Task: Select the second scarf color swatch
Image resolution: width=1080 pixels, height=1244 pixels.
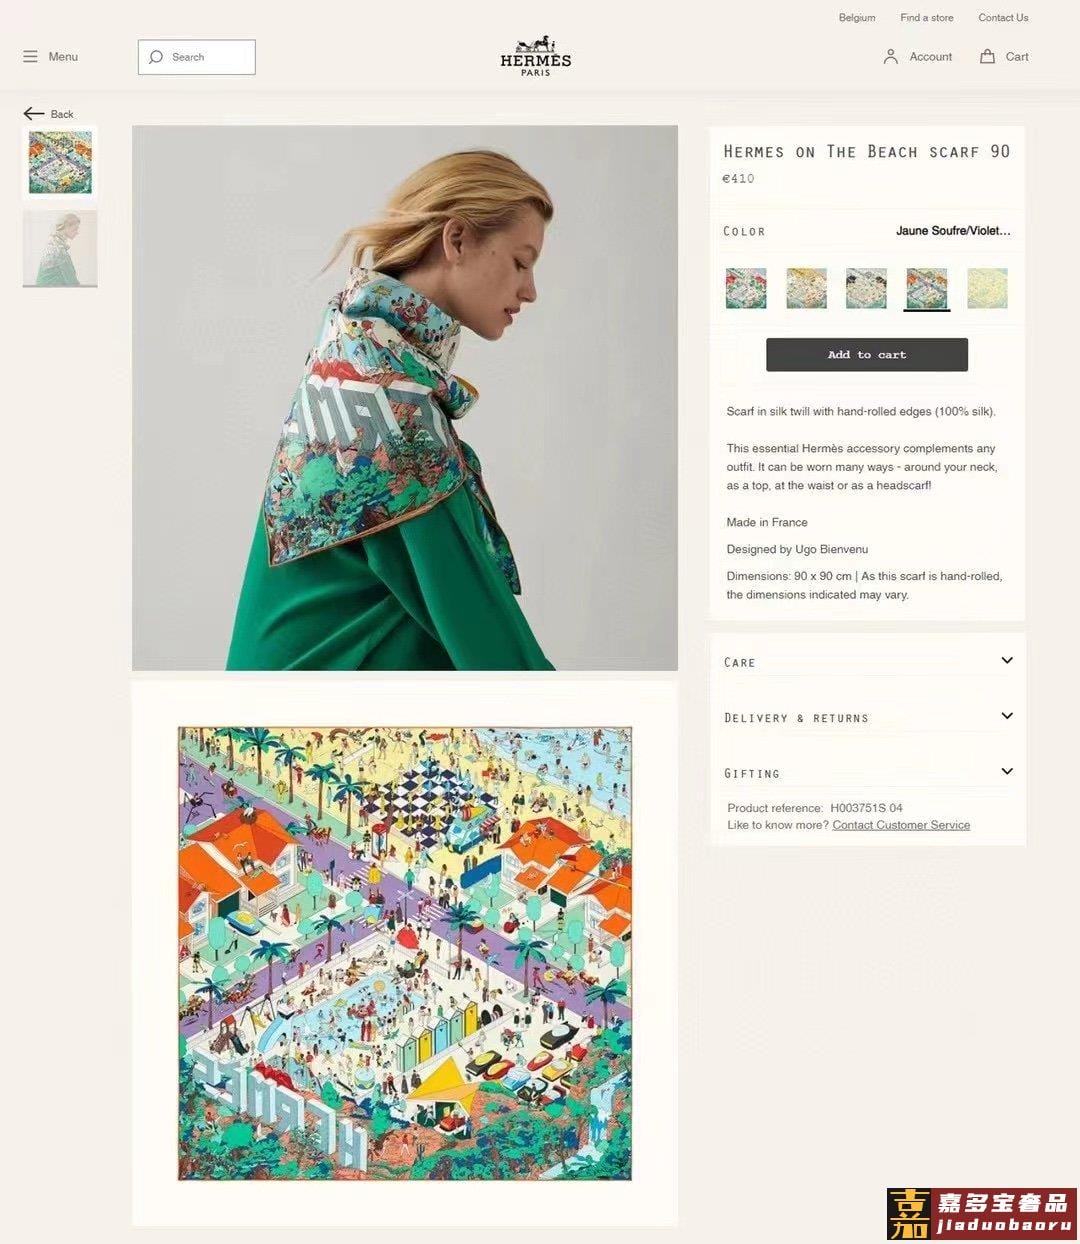Action: [807, 288]
